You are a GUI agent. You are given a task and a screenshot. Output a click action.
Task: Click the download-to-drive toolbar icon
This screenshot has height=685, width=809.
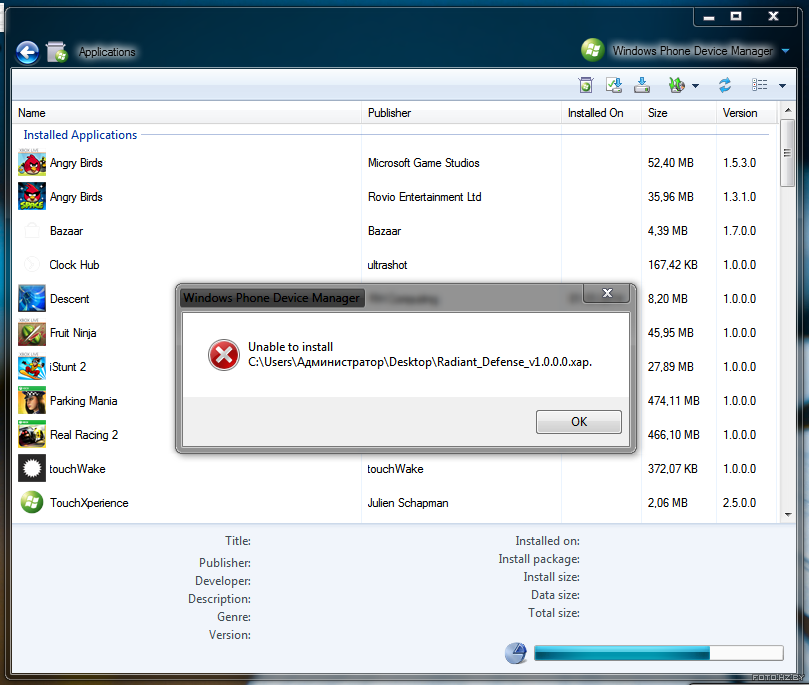tap(642, 85)
